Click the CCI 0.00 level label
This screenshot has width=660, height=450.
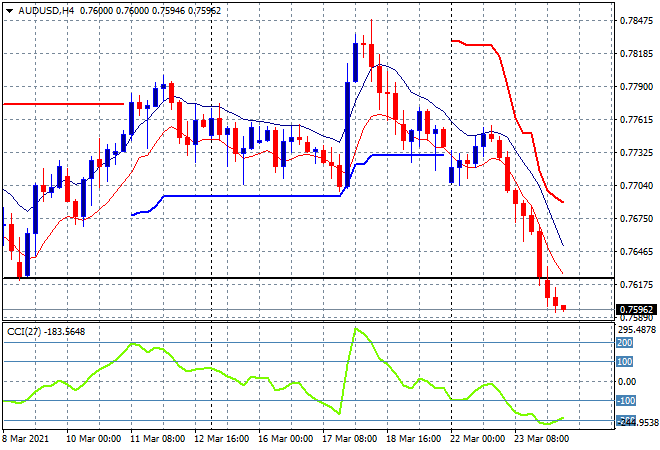tap(625, 381)
